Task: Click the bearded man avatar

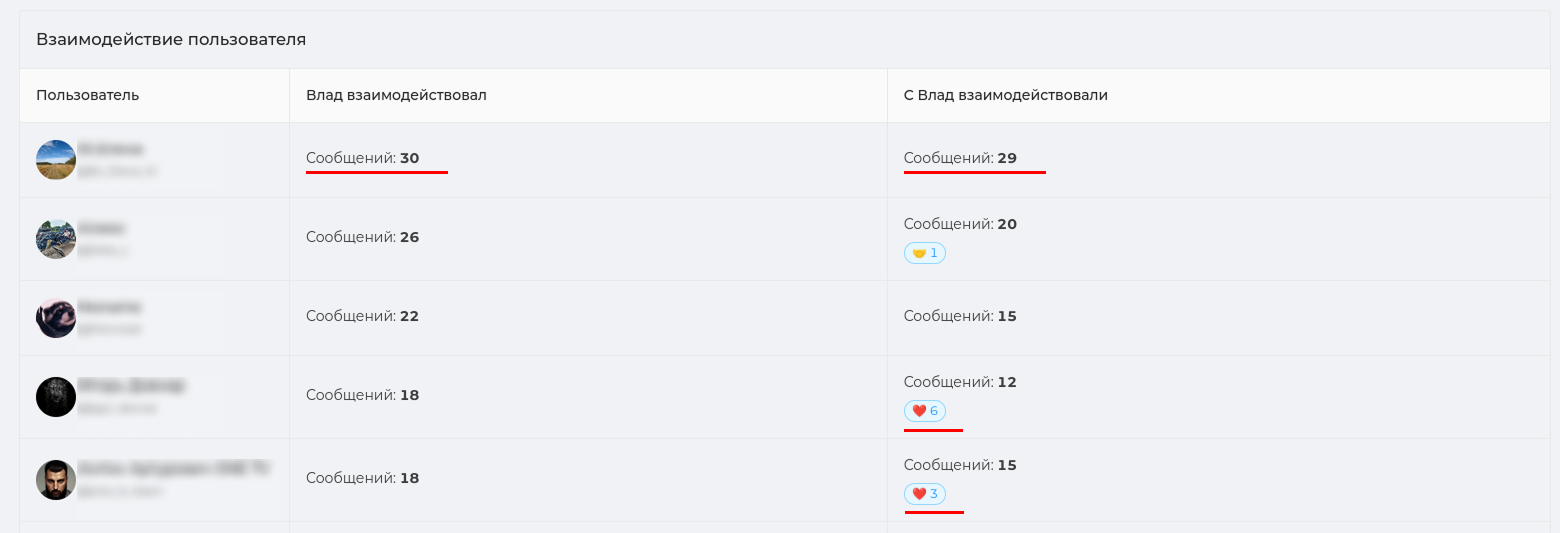Action: point(56,480)
